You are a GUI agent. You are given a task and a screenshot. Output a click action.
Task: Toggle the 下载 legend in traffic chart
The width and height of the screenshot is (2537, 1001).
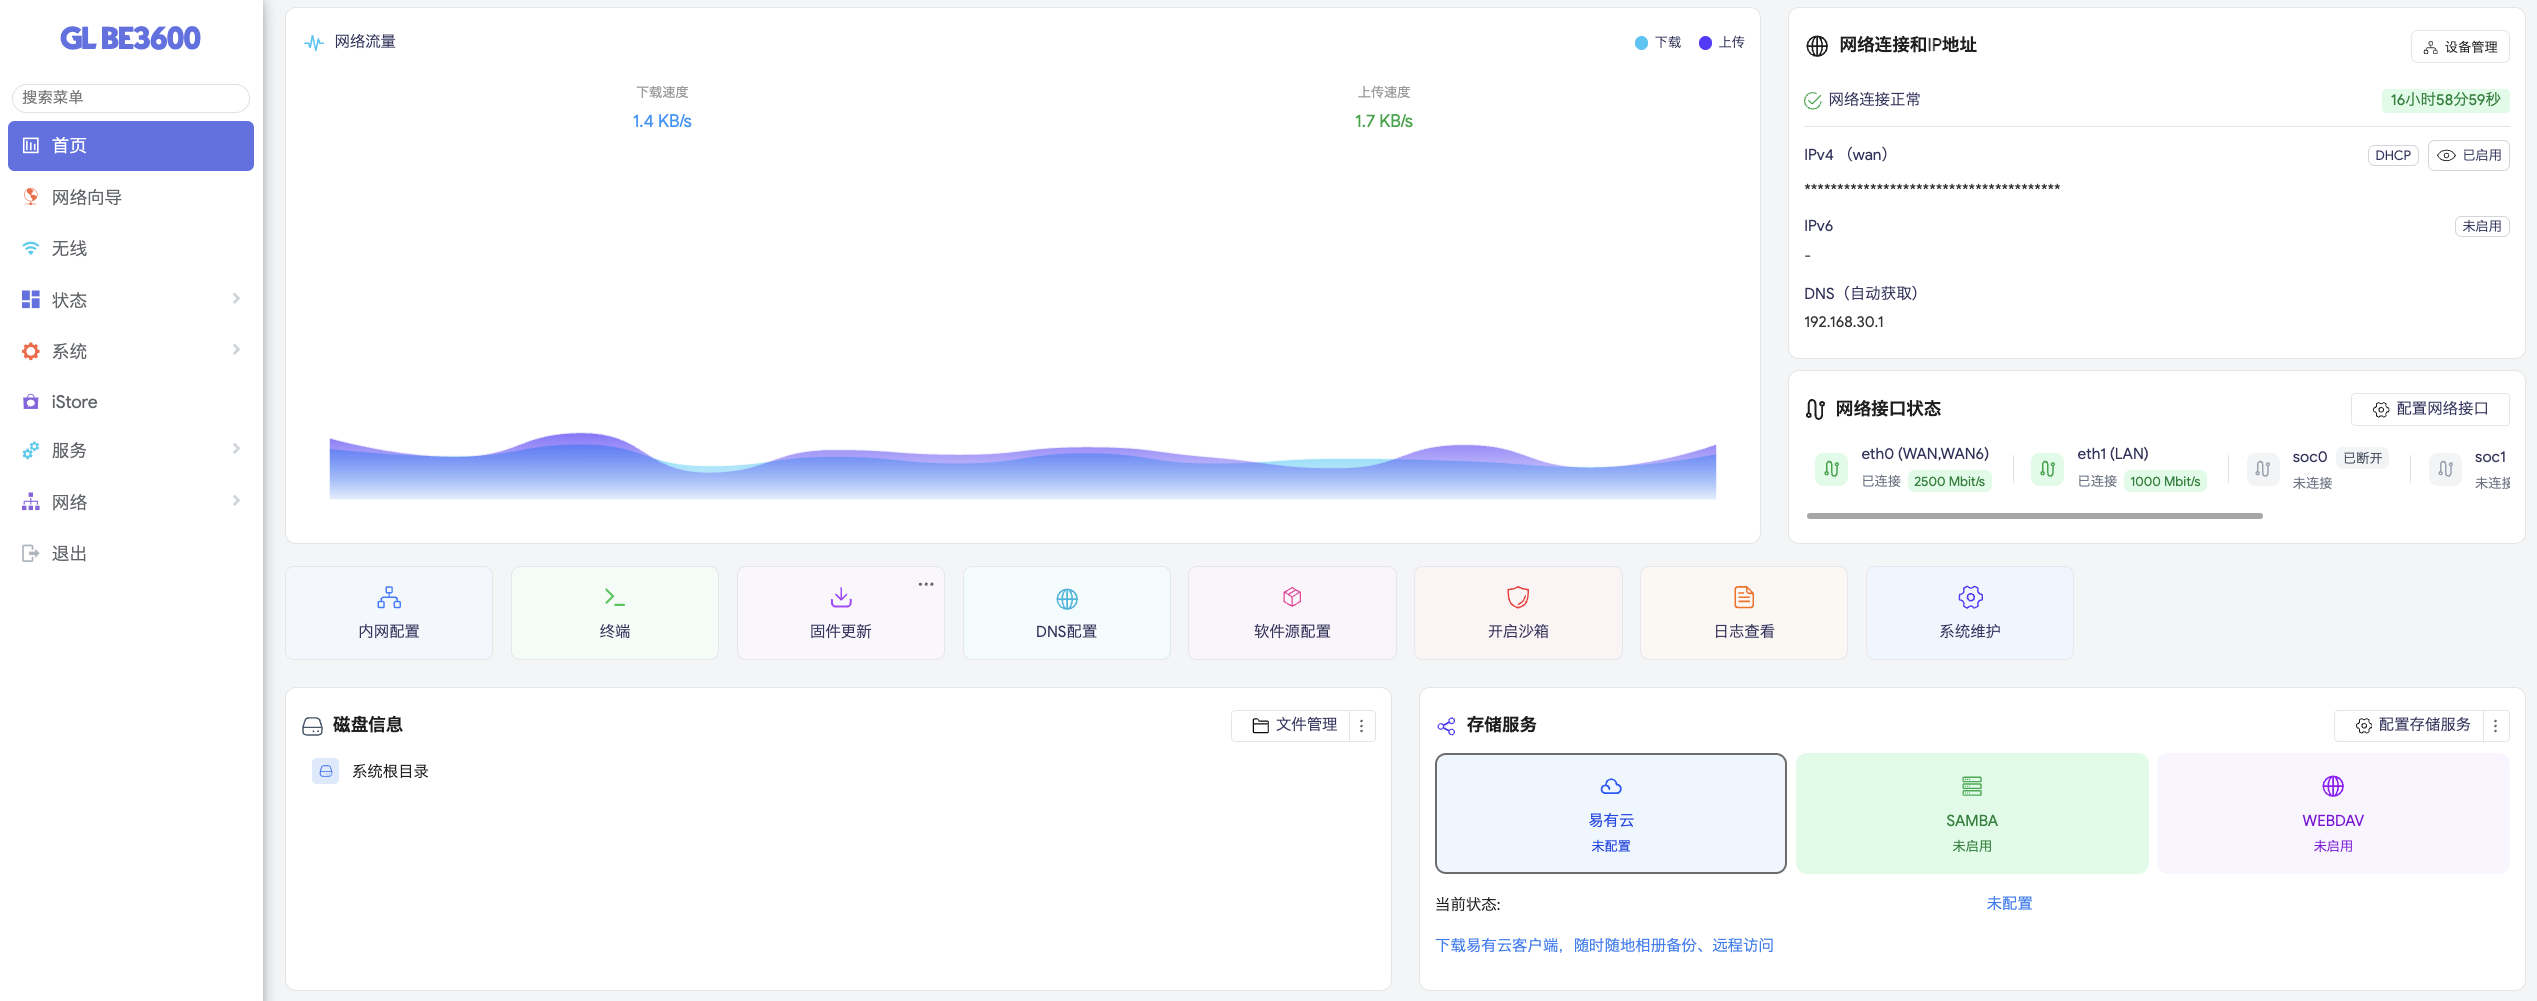(1658, 43)
